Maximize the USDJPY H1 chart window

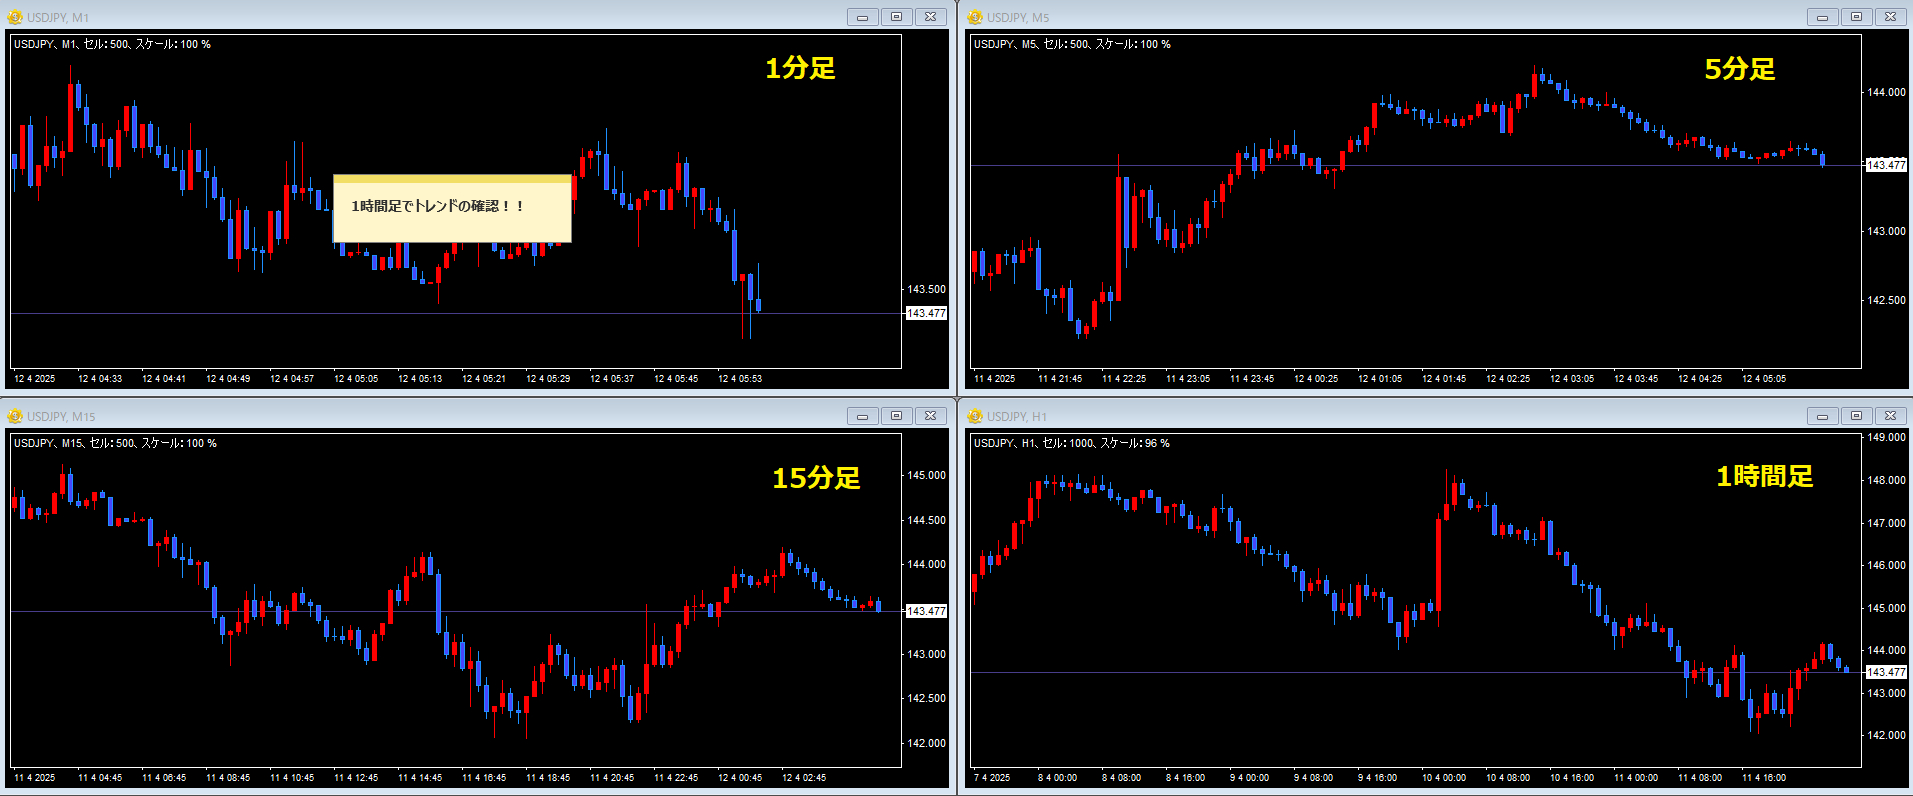click(x=1857, y=416)
